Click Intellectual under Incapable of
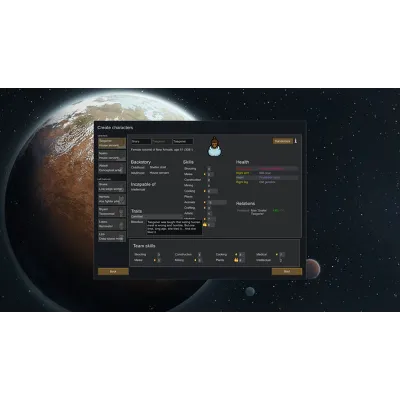The width and height of the screenshot is (400, 400). click(138, 190)
